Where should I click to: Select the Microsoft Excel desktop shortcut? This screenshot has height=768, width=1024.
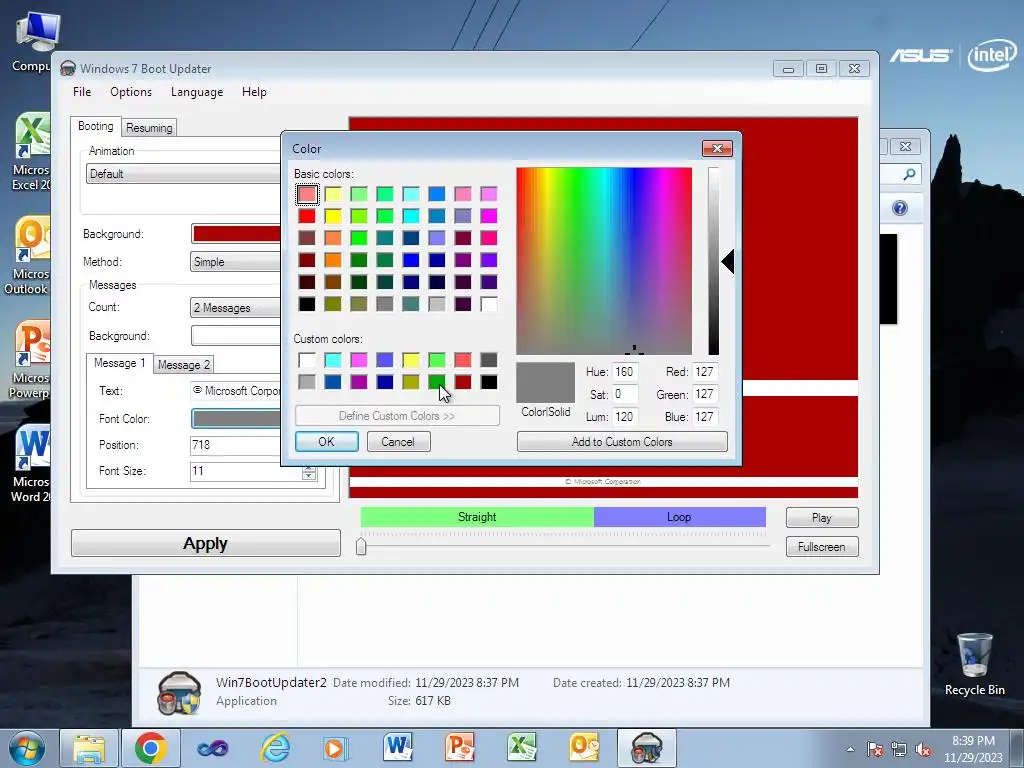(29, 152)
